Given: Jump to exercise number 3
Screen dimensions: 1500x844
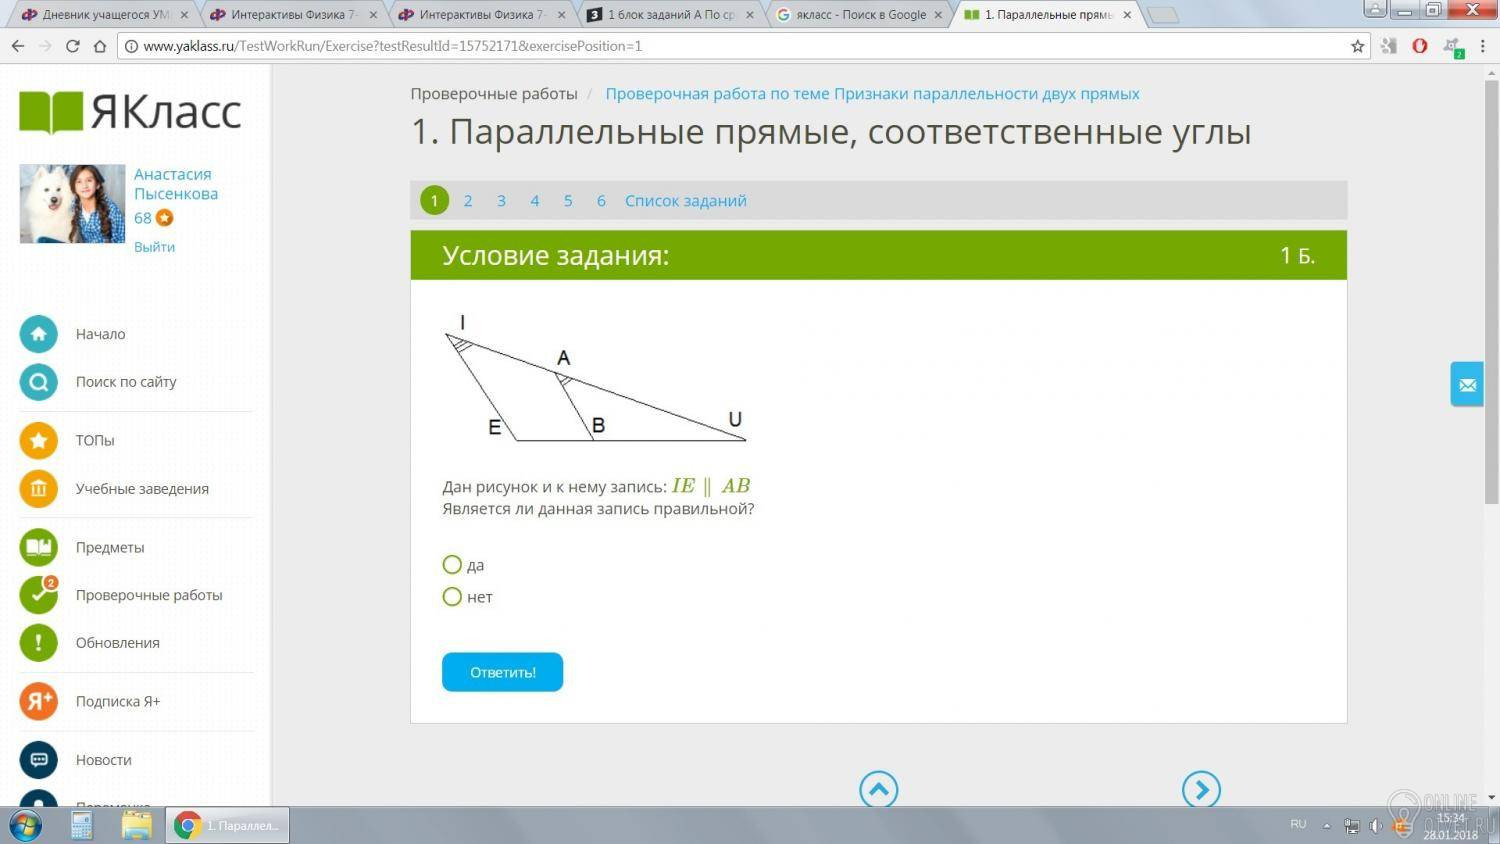Looking at the screenshot, I should (x=501, y=201).
